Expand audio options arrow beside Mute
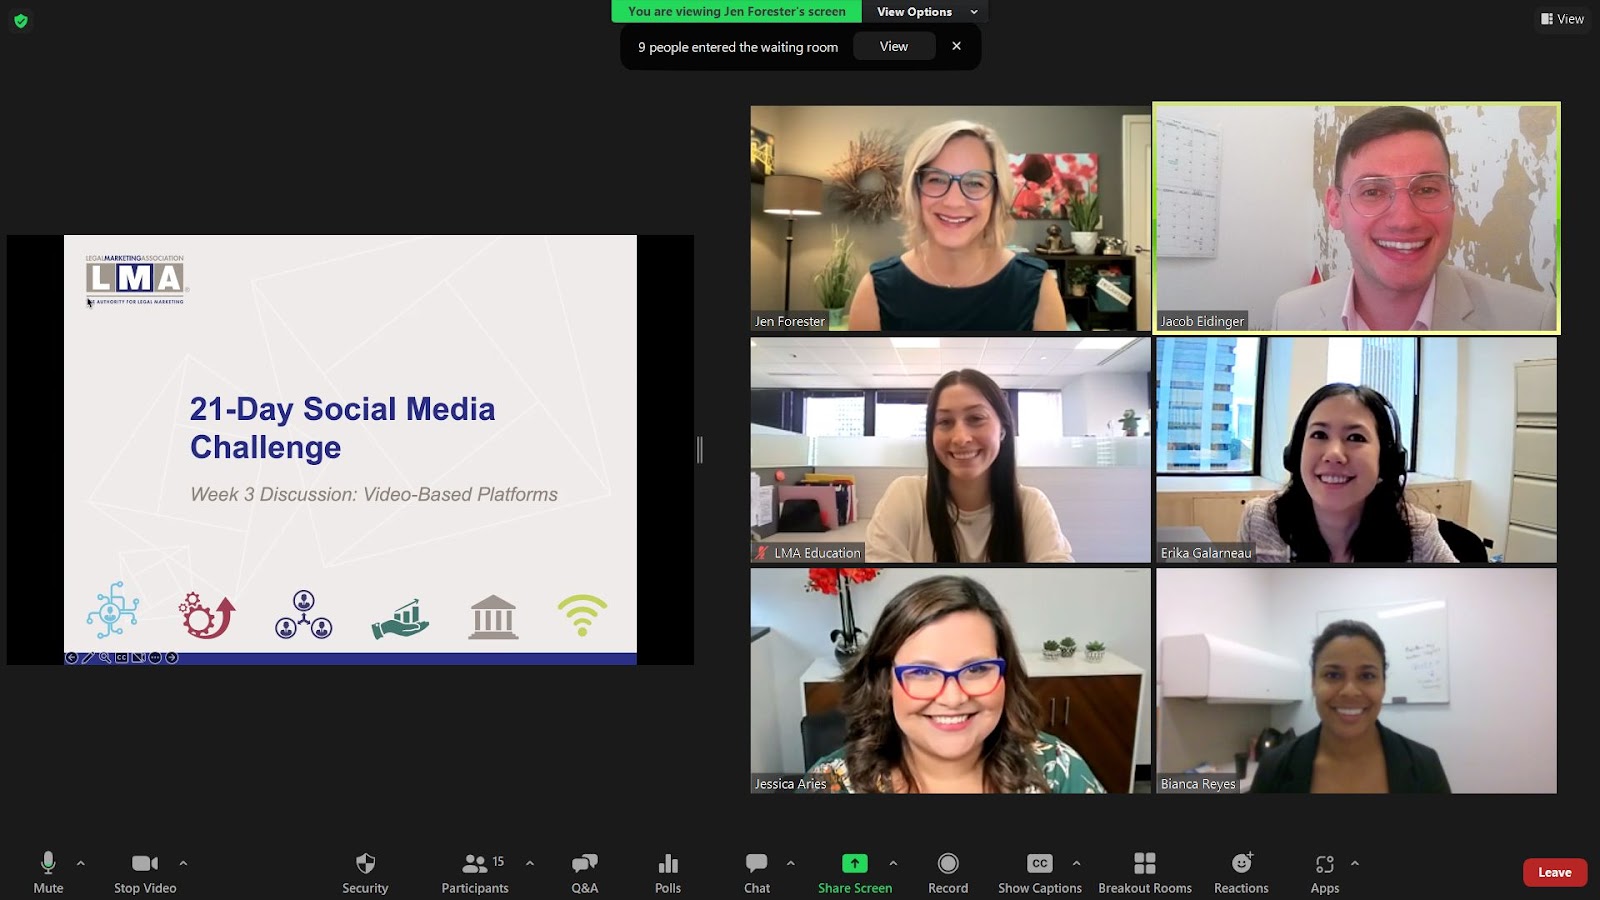Screen dimensions: 1600x900 81,863
